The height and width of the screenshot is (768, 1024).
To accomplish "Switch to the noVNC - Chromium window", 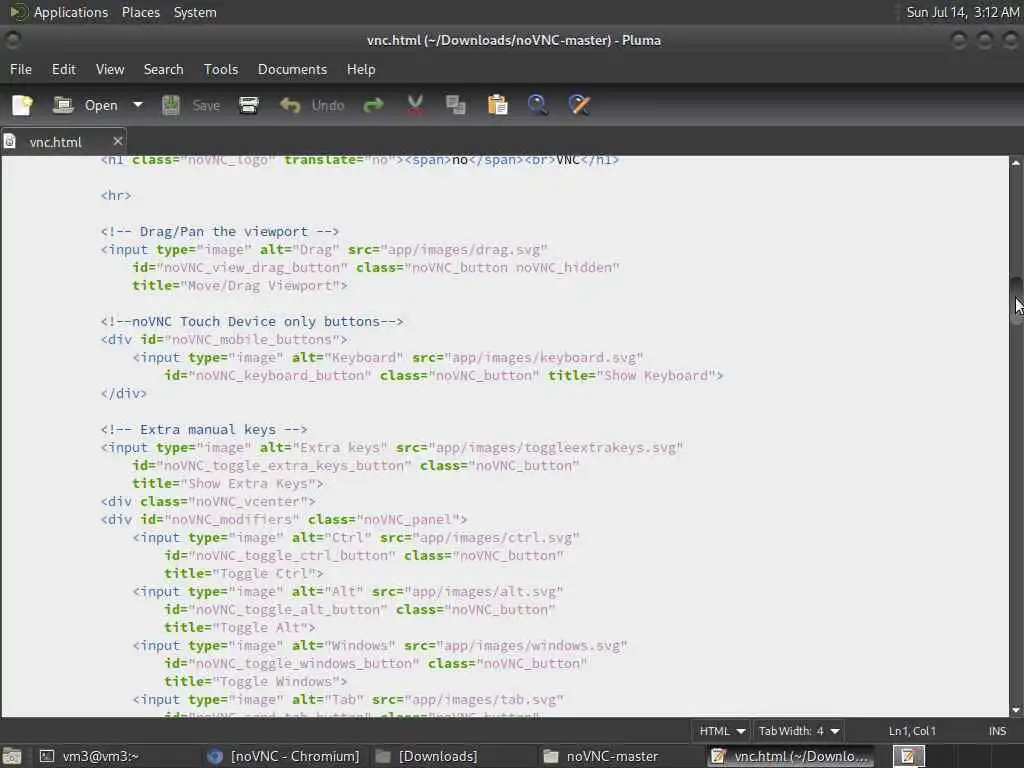I will pyautogui.click(x=283, y=756).
